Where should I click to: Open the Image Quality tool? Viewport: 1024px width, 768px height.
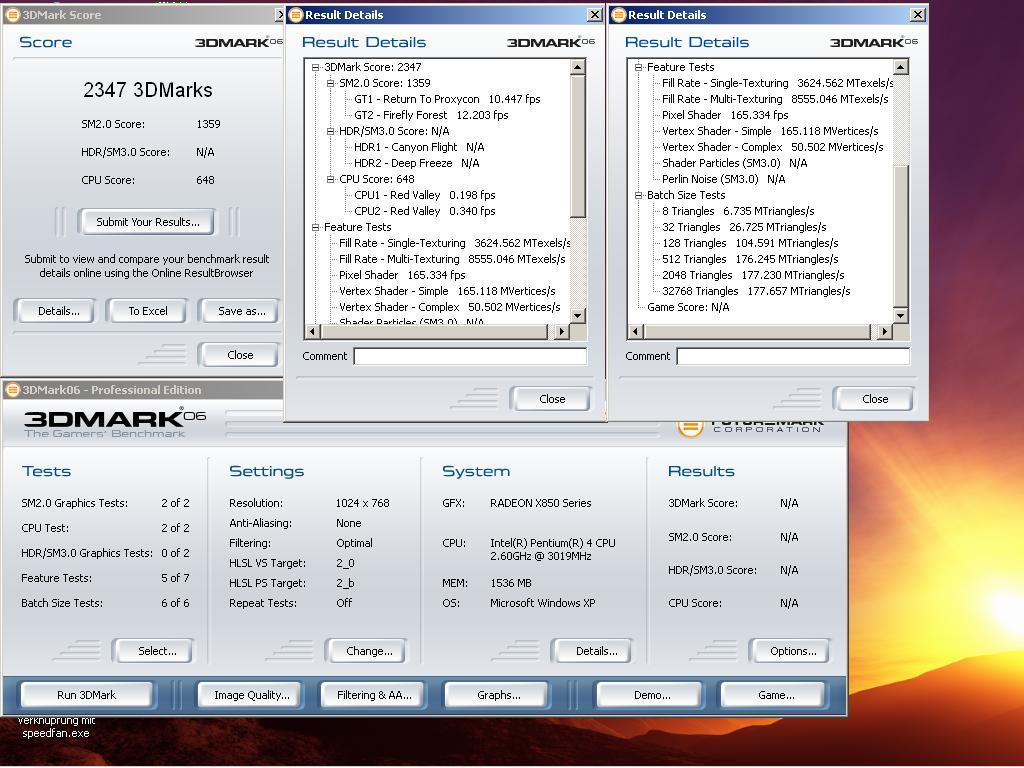pyautogui.click(x=251, y=695)
